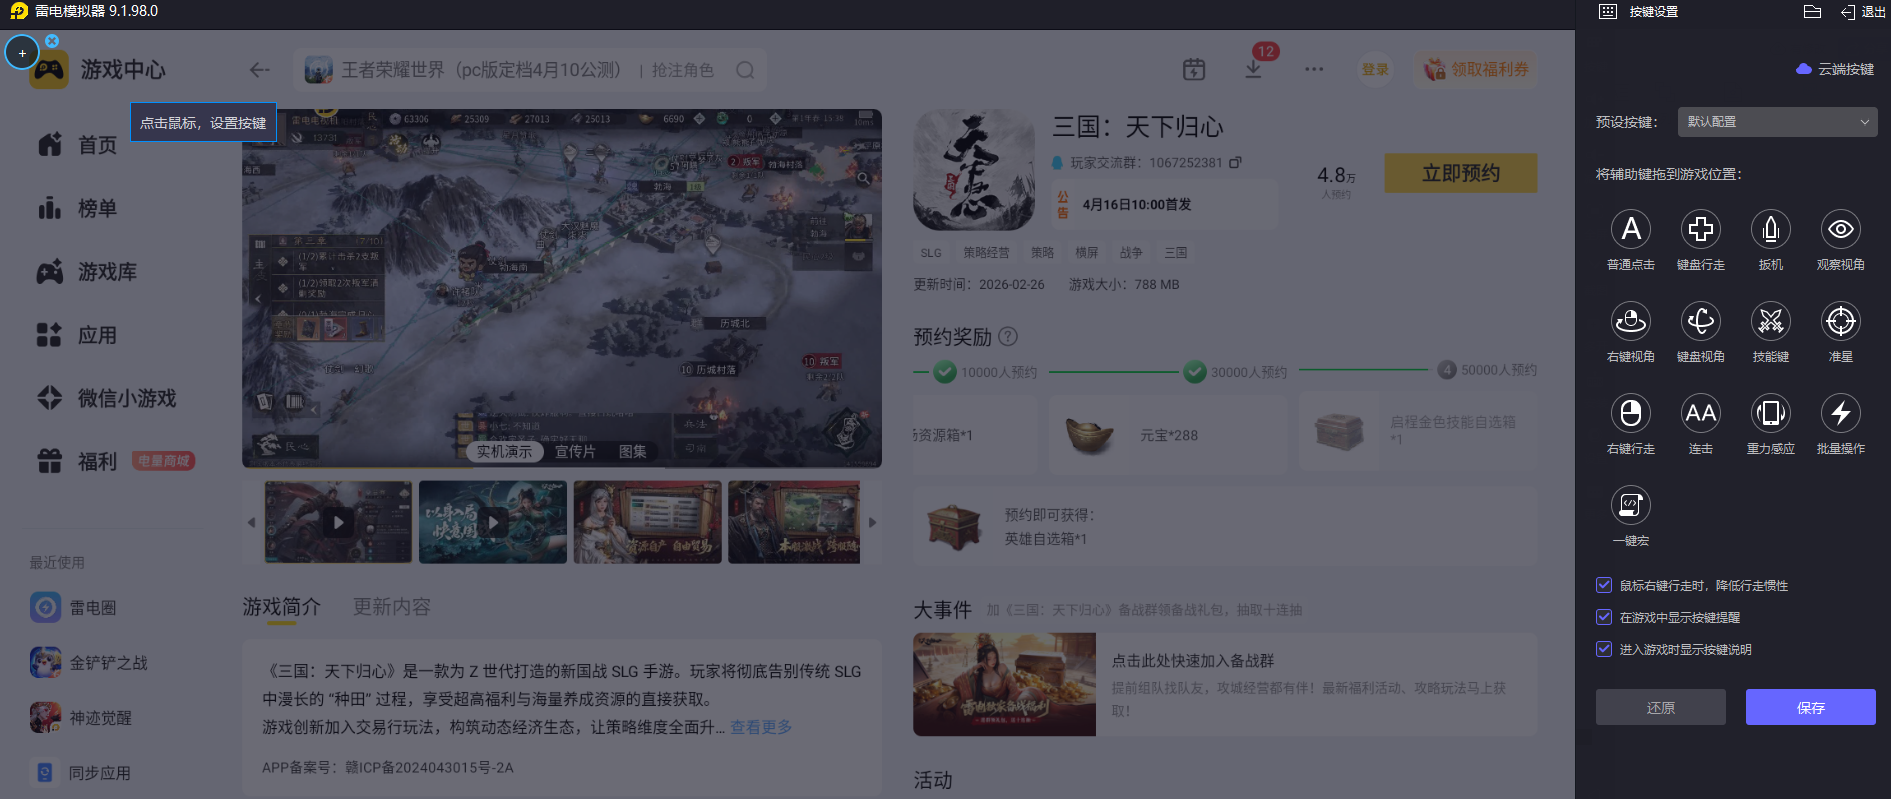Select the 右键行走 right-click walk icon
The image size is (1891, 799).
click(1631, 413)
